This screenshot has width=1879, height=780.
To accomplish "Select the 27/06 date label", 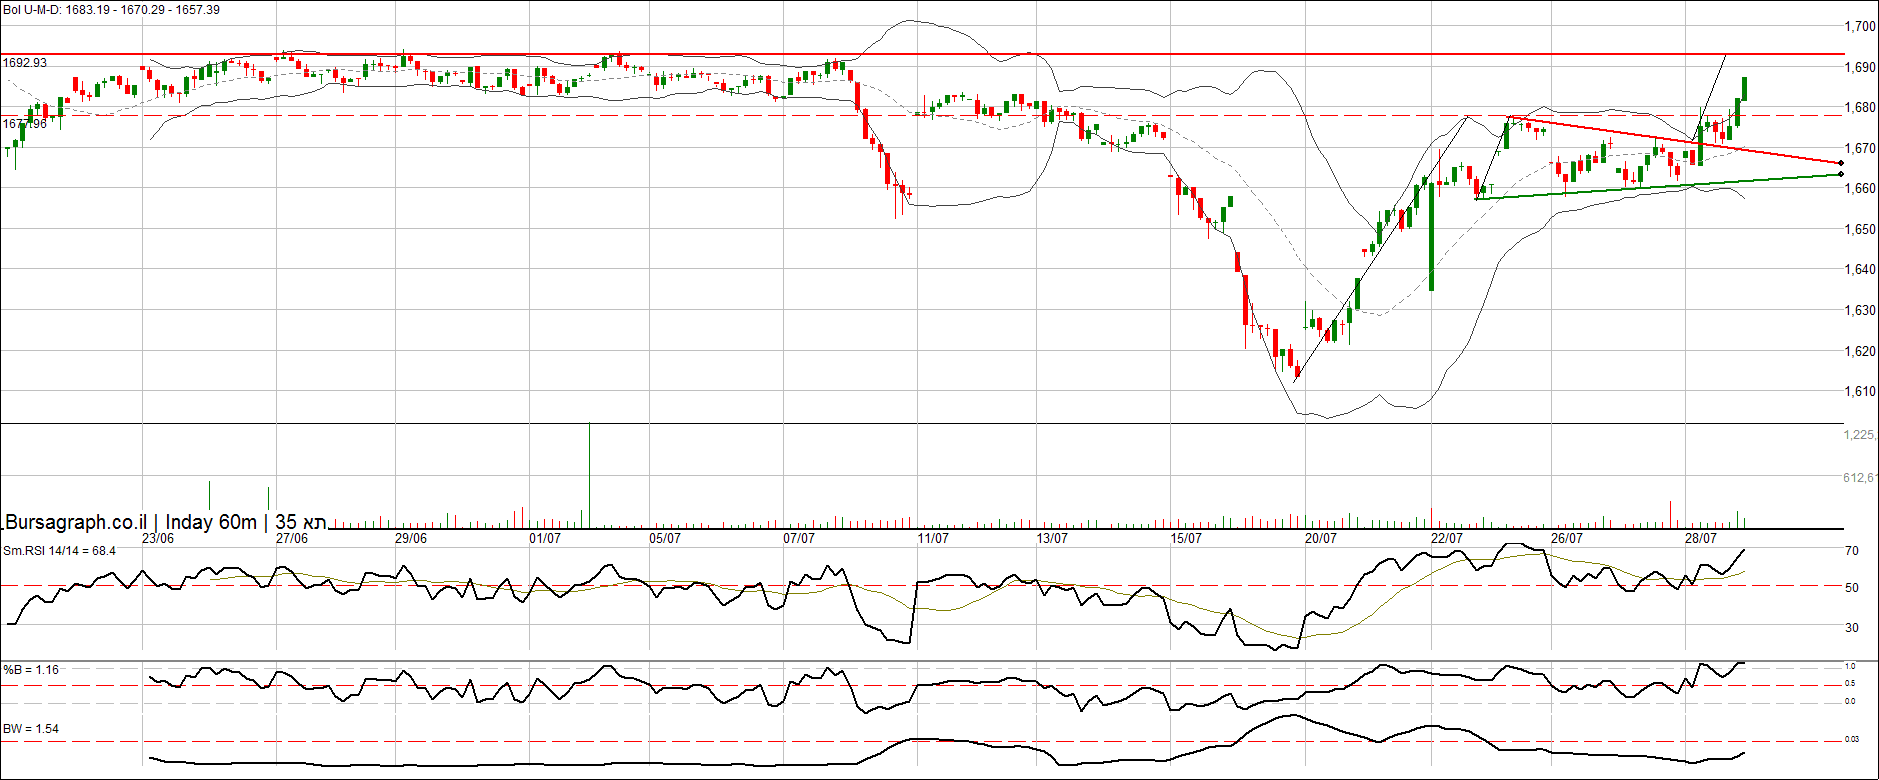I will [292, 538].
